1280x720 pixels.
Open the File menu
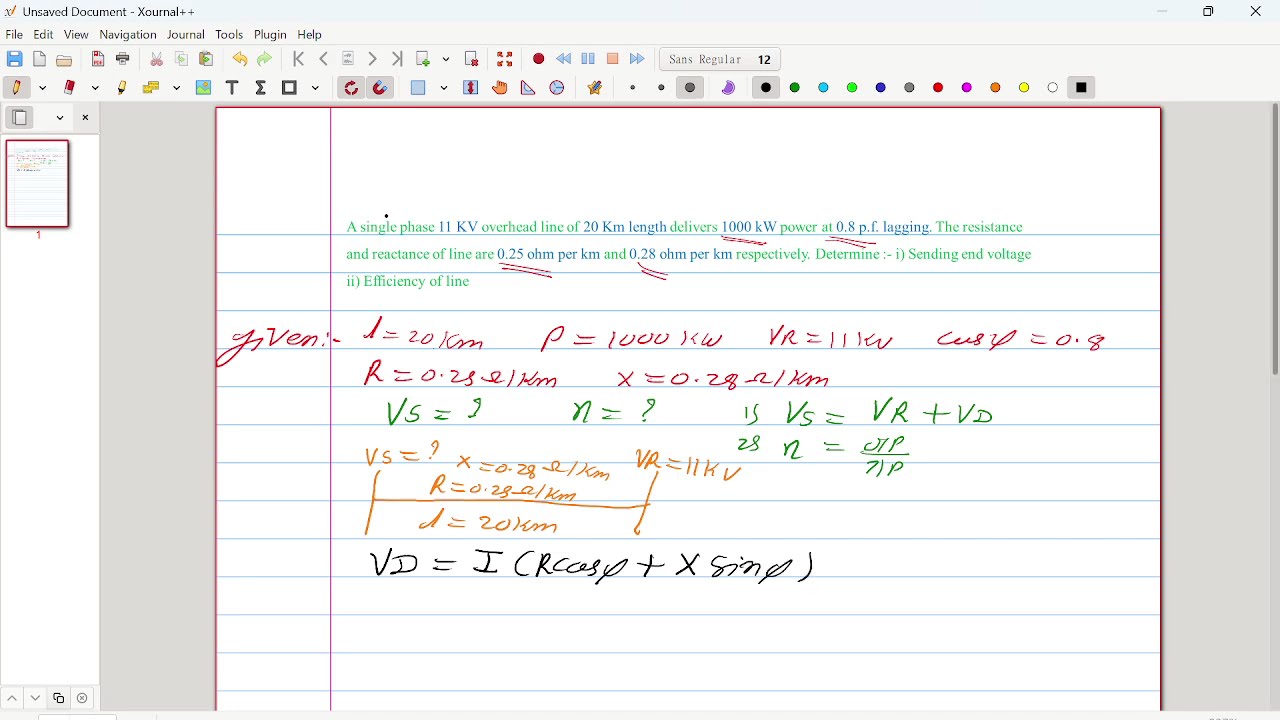pyautogui.click(x=14, y=35)
